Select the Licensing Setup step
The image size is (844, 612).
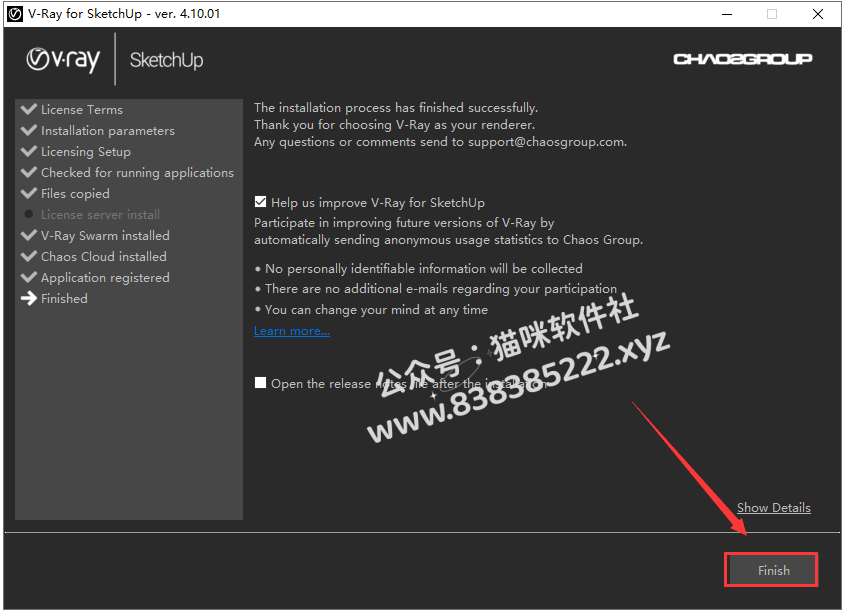pyautogui.click(x=86, y=152)
